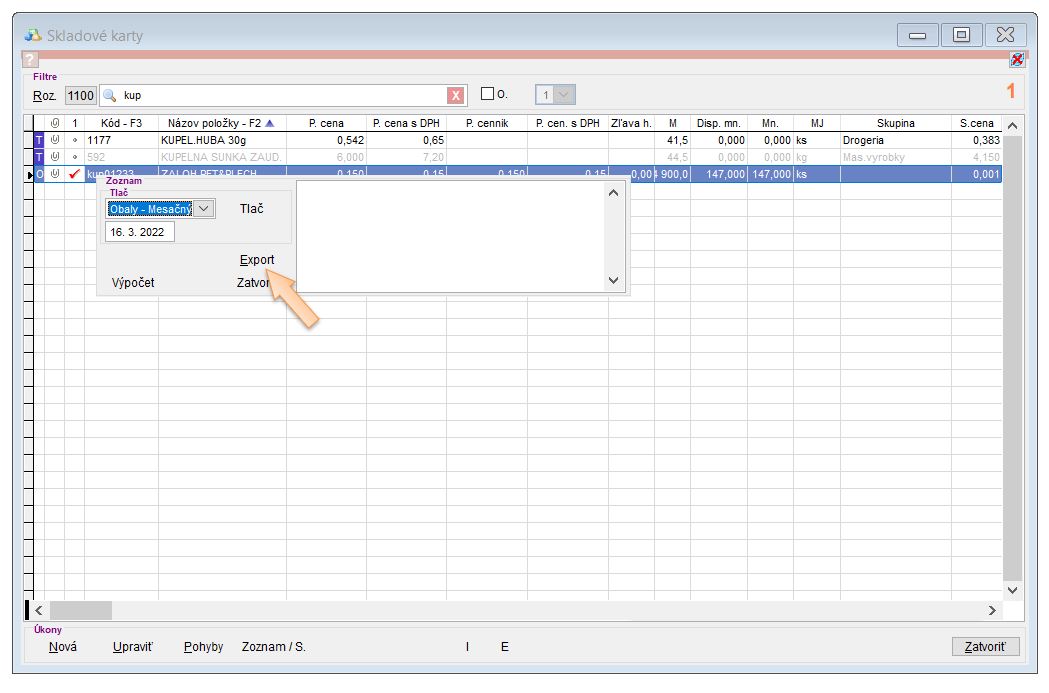1049x693 pixels.
Task: Click the date field '16. 3. 2022'
Action: point(140,232)
